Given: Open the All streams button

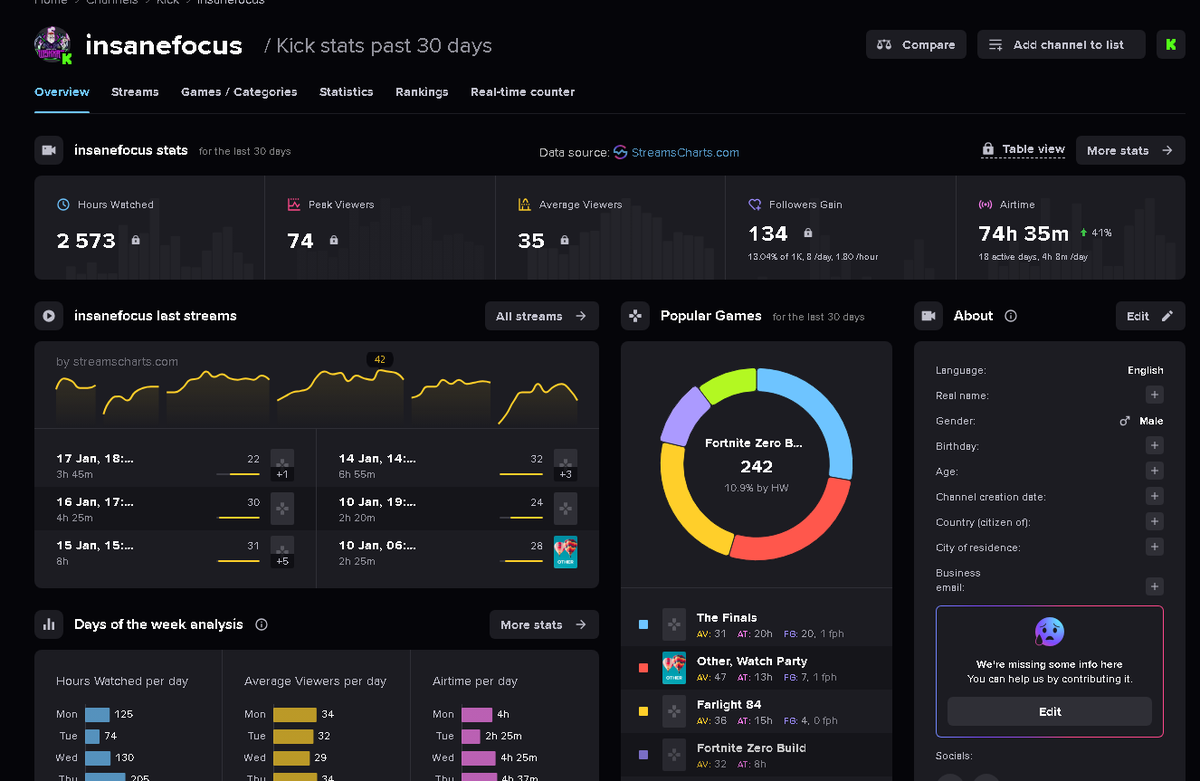Looking at the screenshot, I should click(x=541, y=316).
